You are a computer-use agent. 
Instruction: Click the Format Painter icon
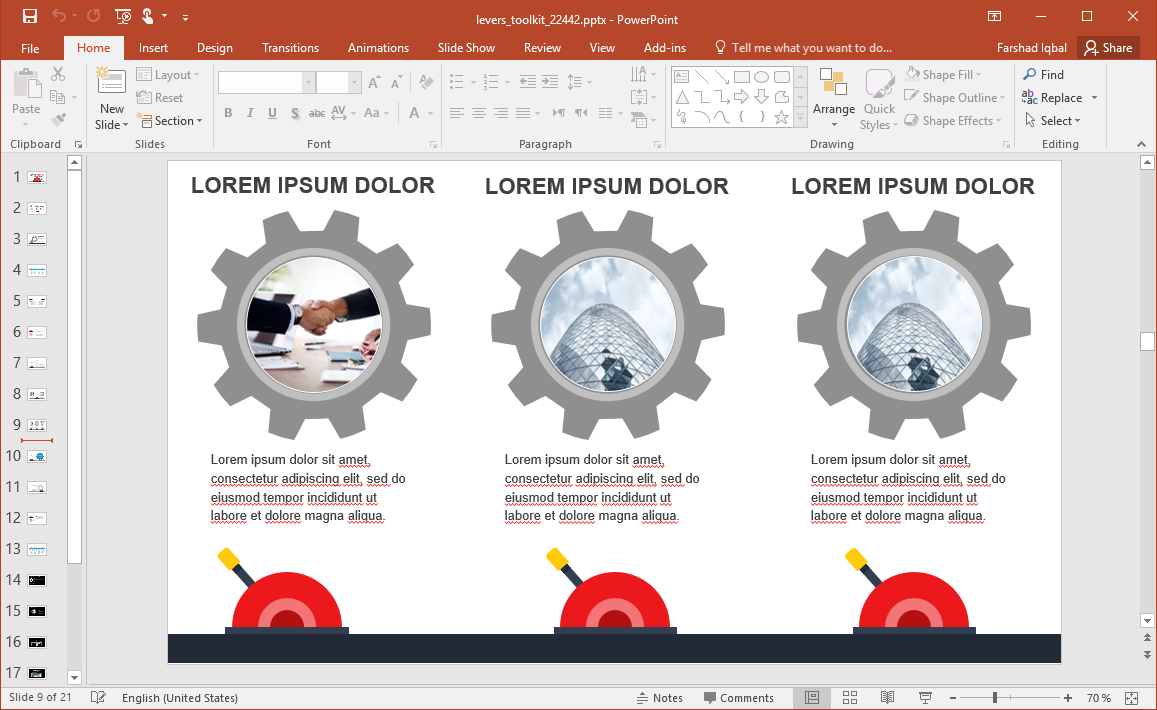pos(60,117)
